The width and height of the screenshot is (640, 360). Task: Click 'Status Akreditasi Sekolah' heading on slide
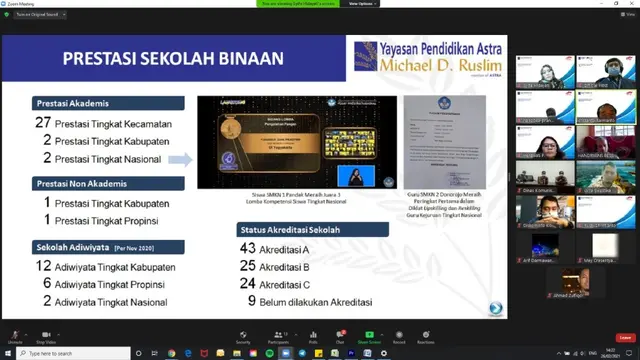313,230
